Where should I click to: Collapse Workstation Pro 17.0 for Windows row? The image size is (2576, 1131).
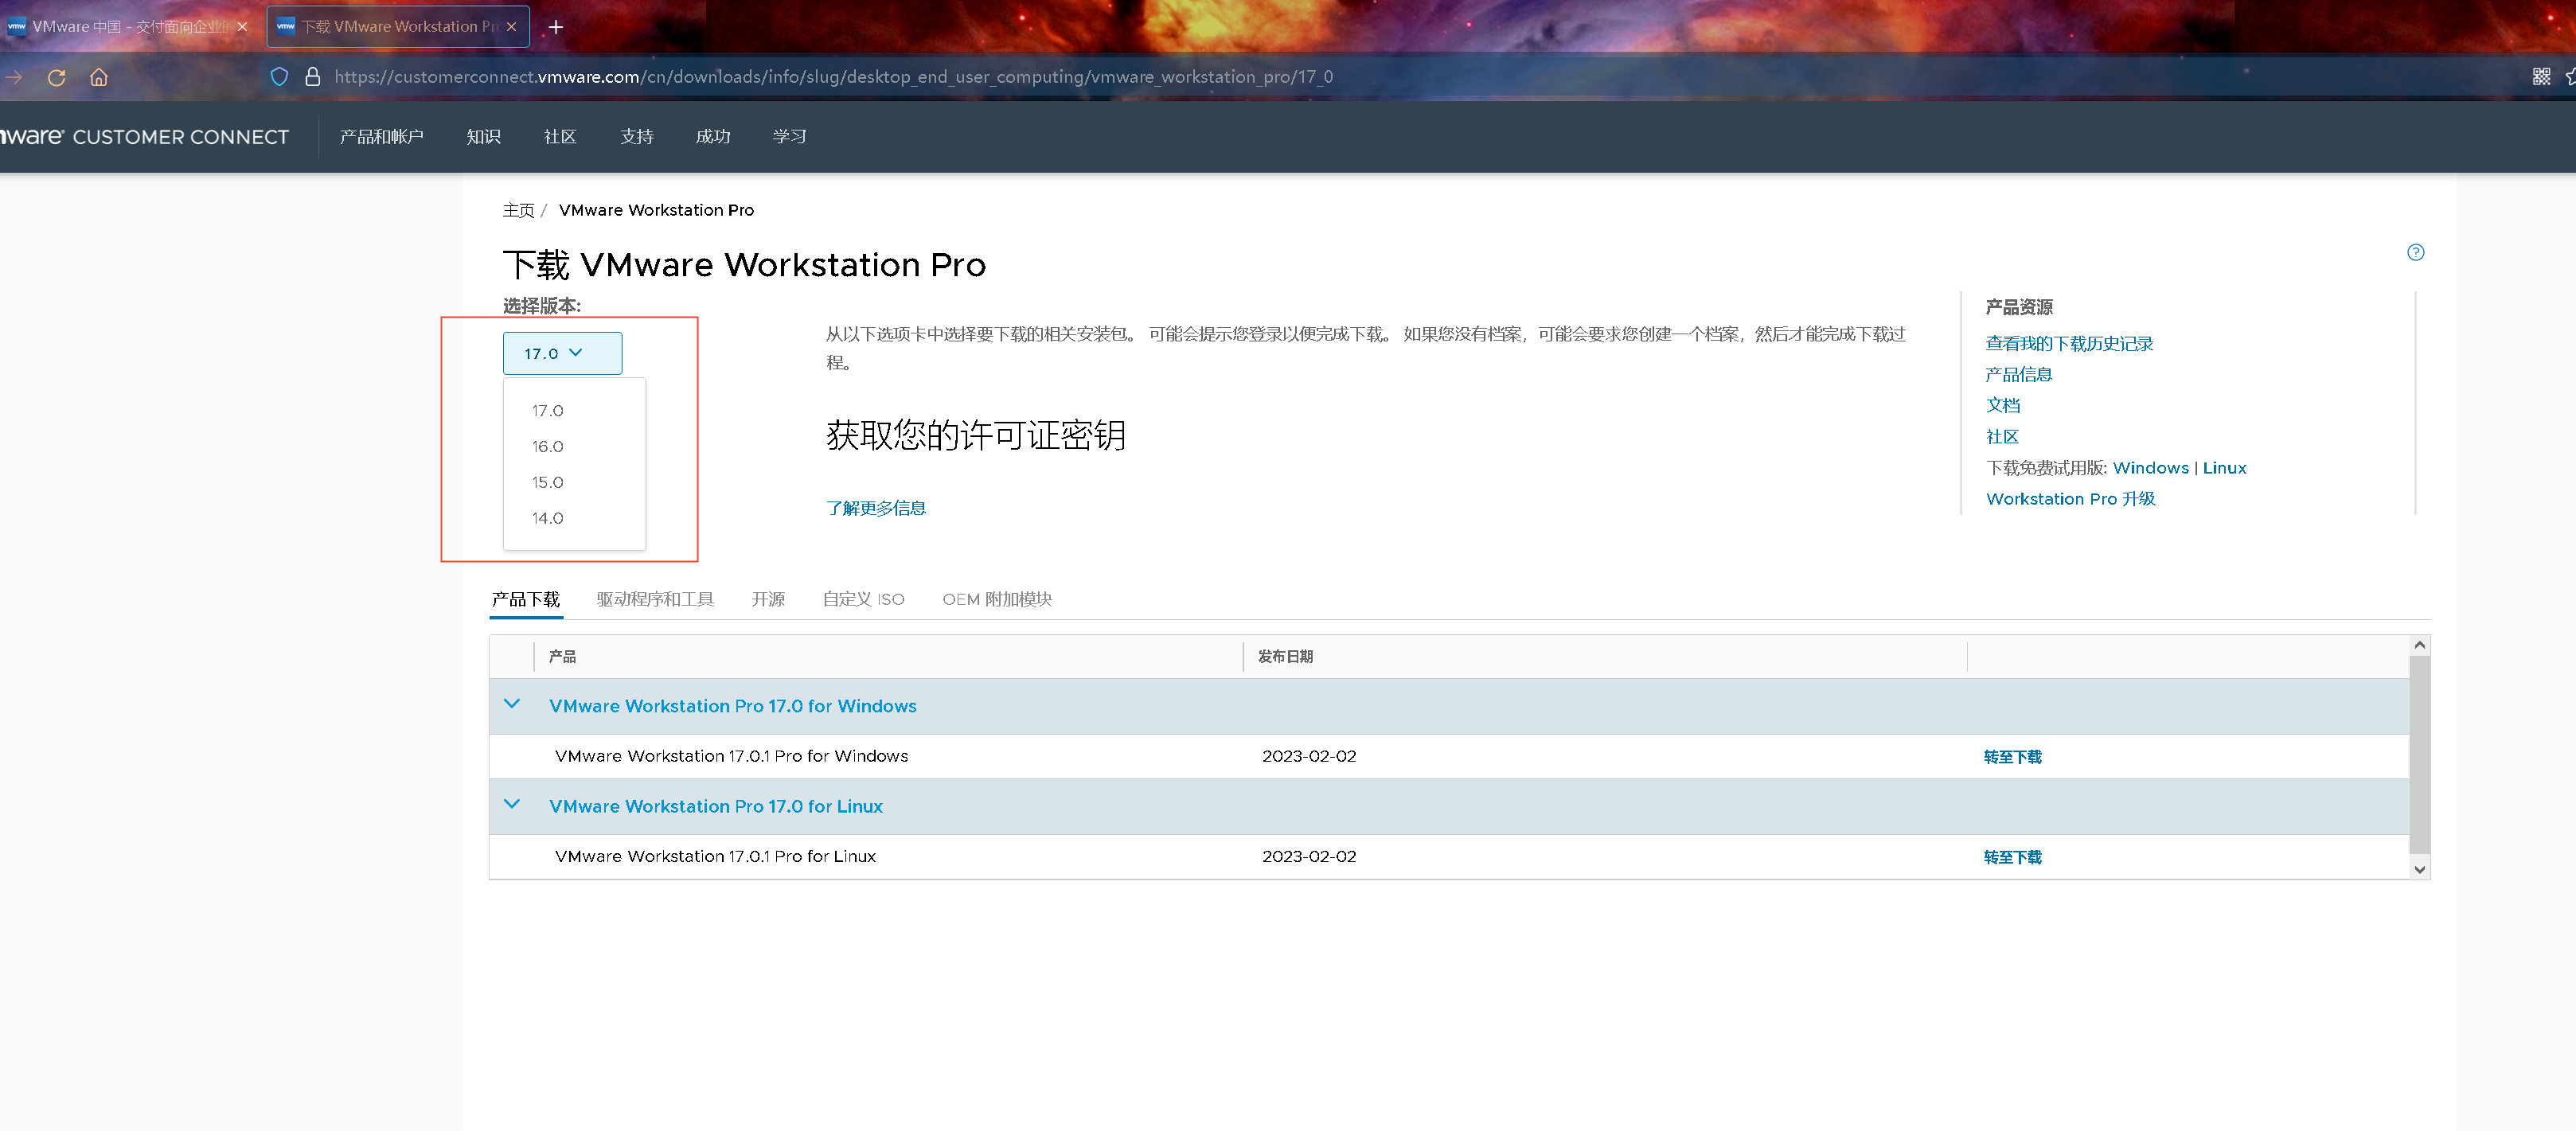click(512, 704)
